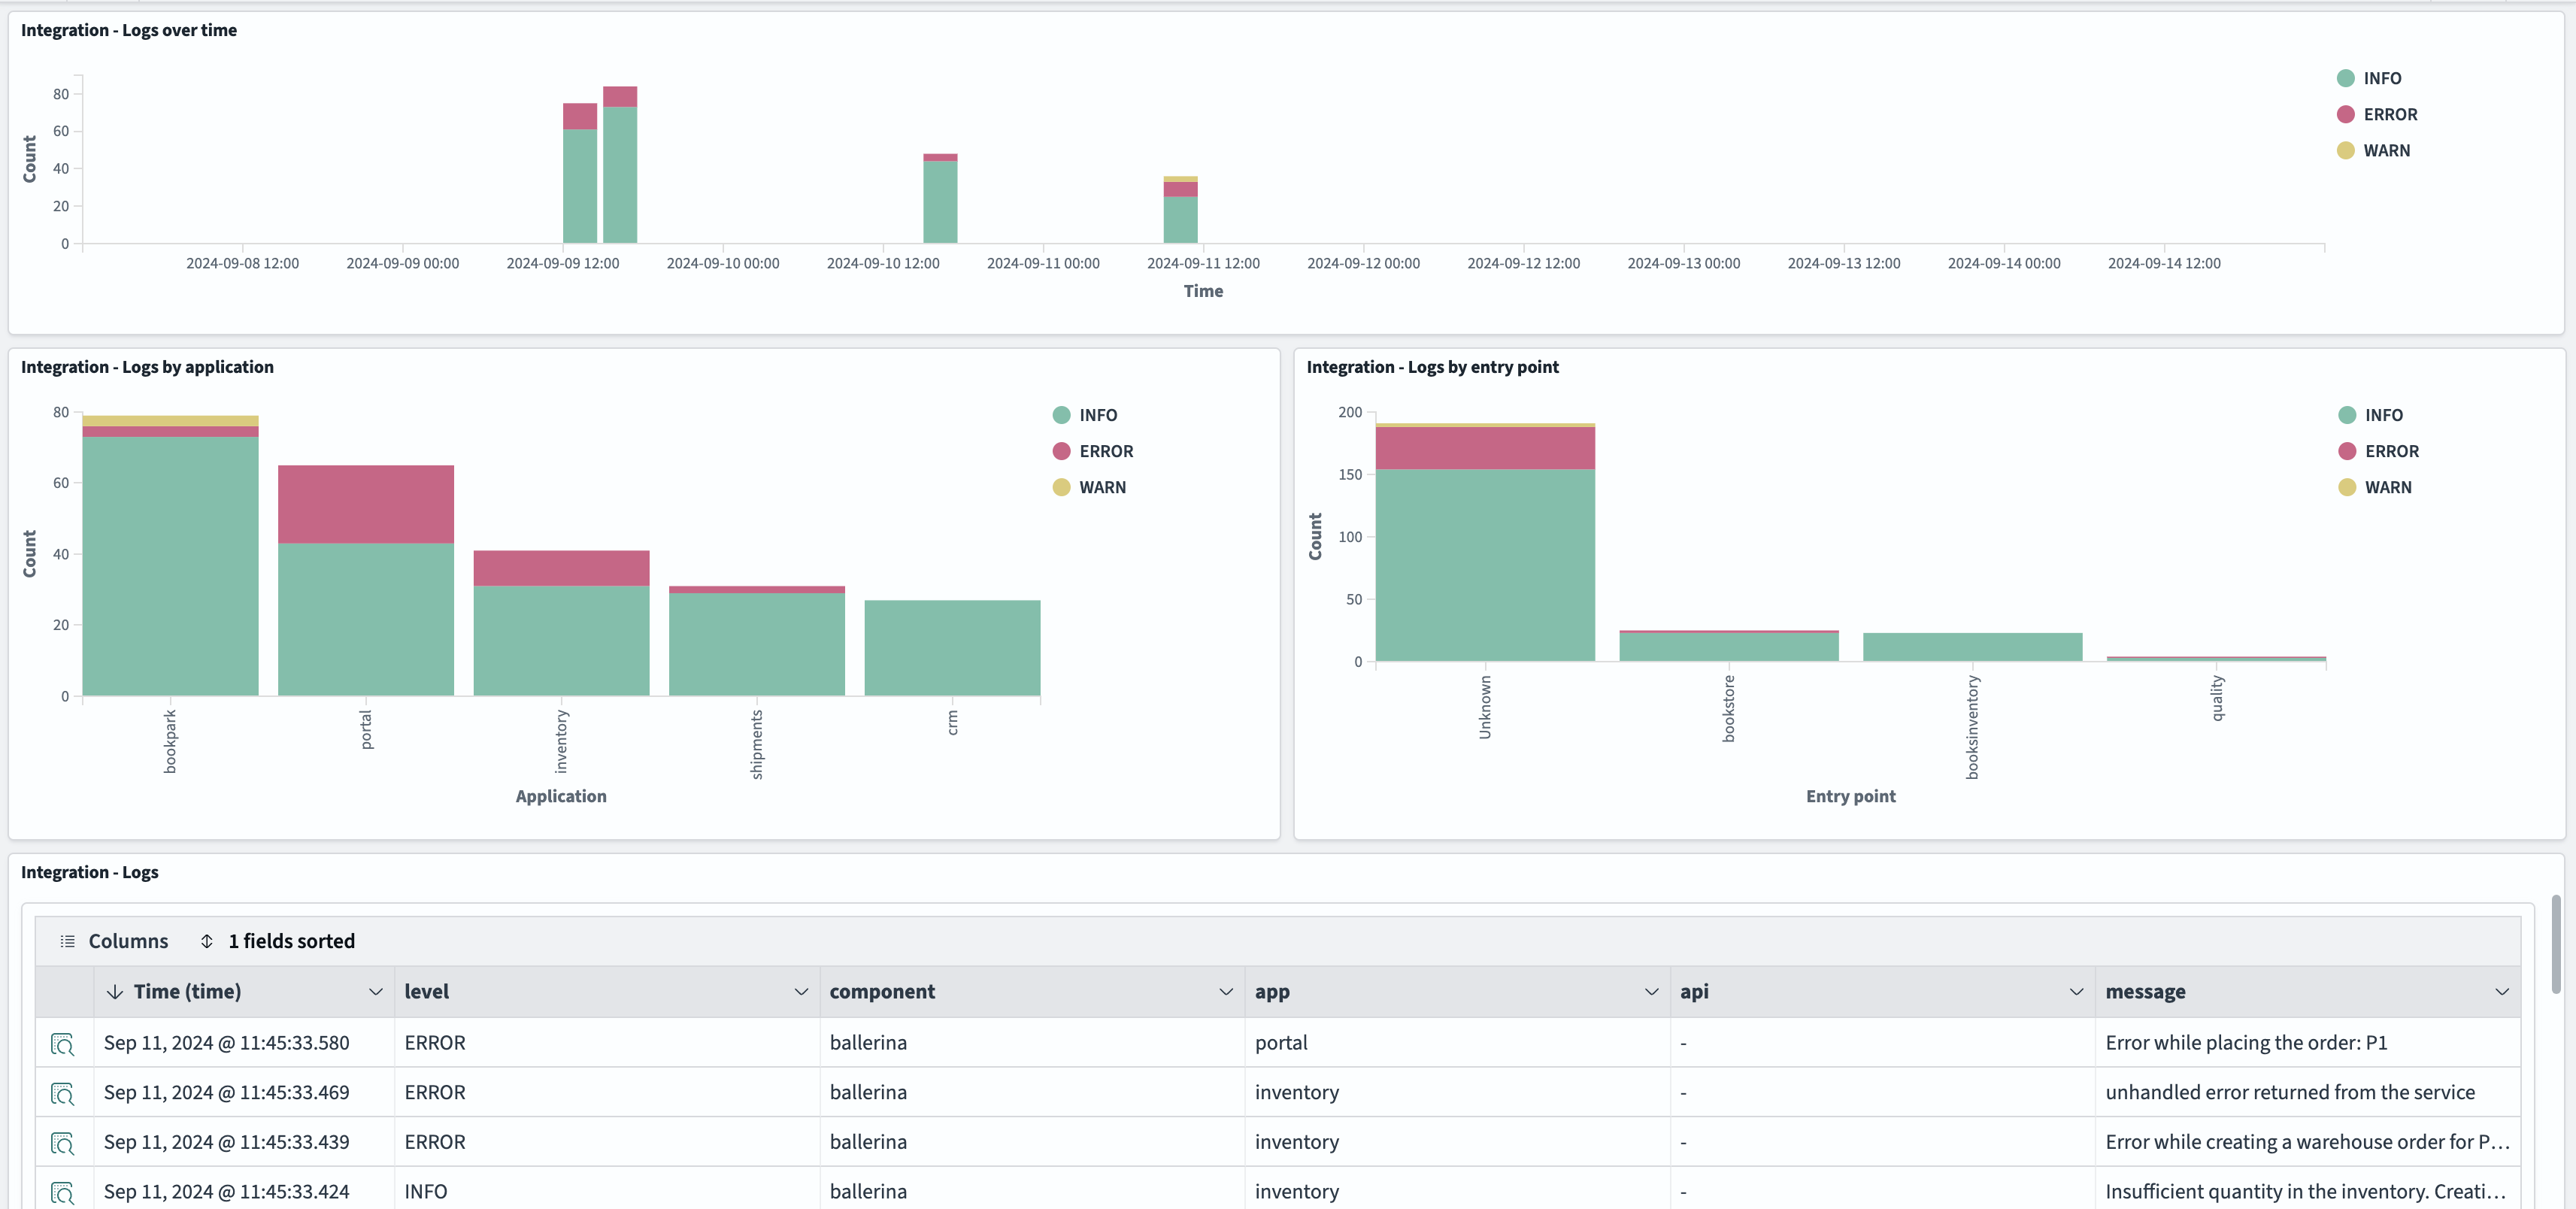Click the Unknown entry point INFO bar
Image resolution: width=2576 pixels, height=1209 pixels.
1484,565
